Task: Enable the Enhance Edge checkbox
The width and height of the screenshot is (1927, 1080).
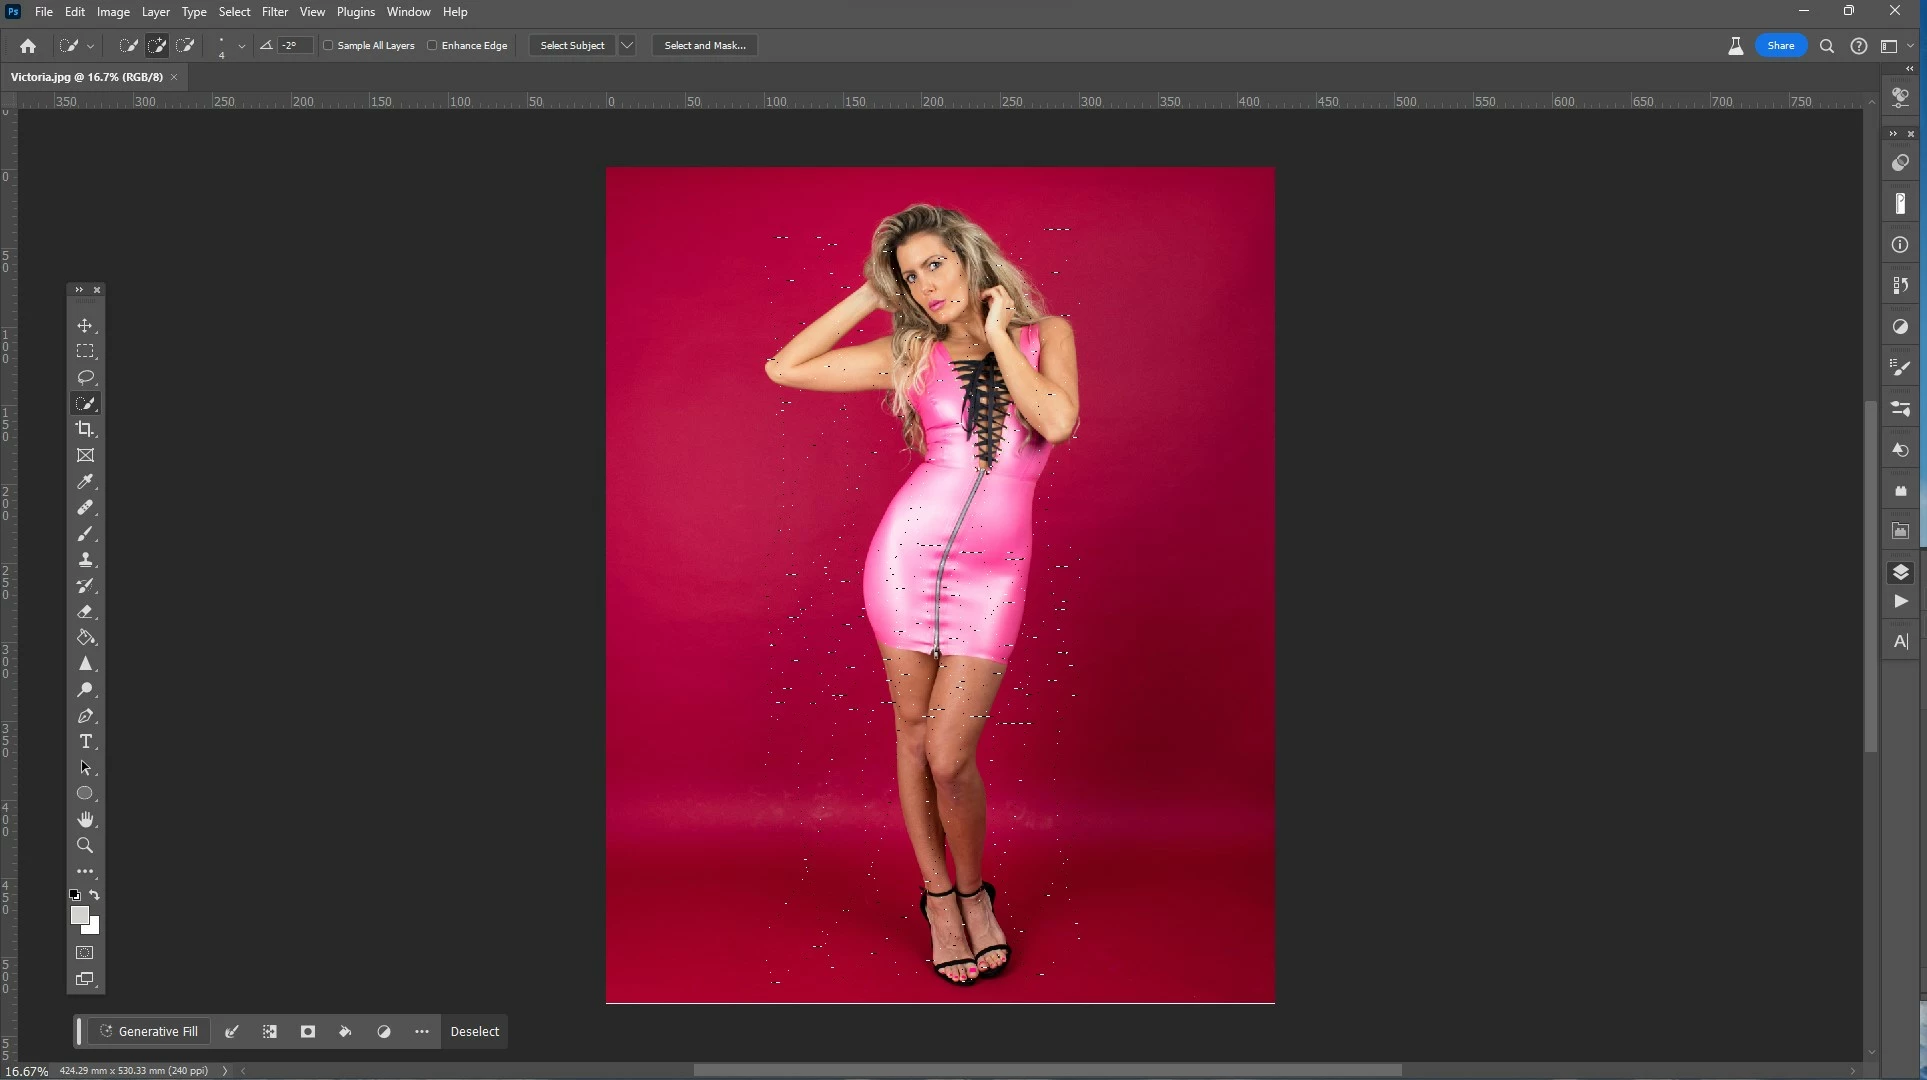Action: tap(432, 45)
